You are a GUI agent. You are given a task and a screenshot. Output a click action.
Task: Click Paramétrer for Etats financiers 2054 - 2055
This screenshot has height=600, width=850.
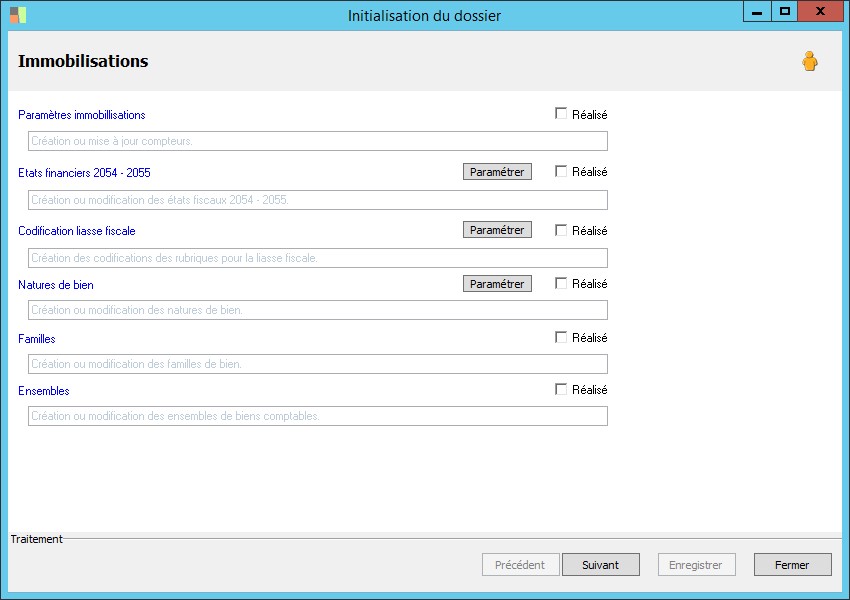497,172
